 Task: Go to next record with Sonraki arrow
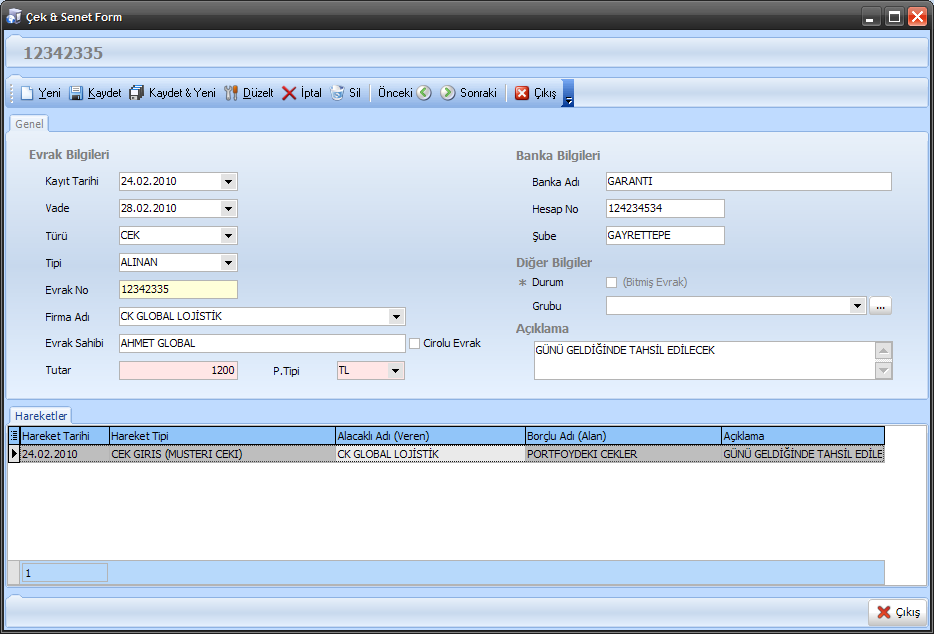(x=448, y=93)
